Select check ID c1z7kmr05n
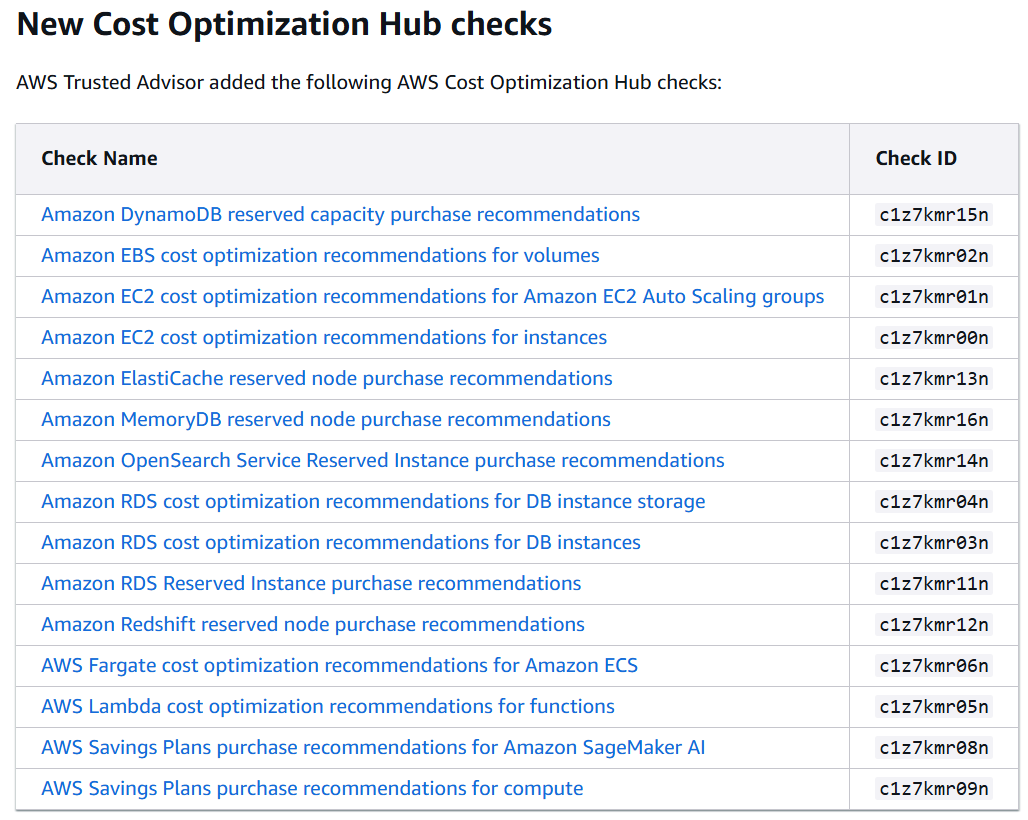This screenshot has width=1028, height=820. point(934,707)
